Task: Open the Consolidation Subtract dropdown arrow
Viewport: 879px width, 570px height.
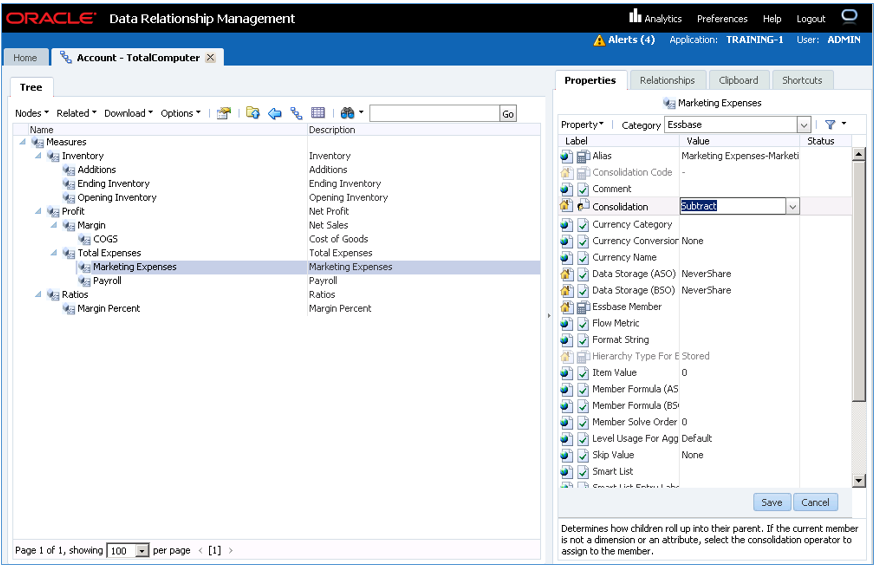Action: 792,207
